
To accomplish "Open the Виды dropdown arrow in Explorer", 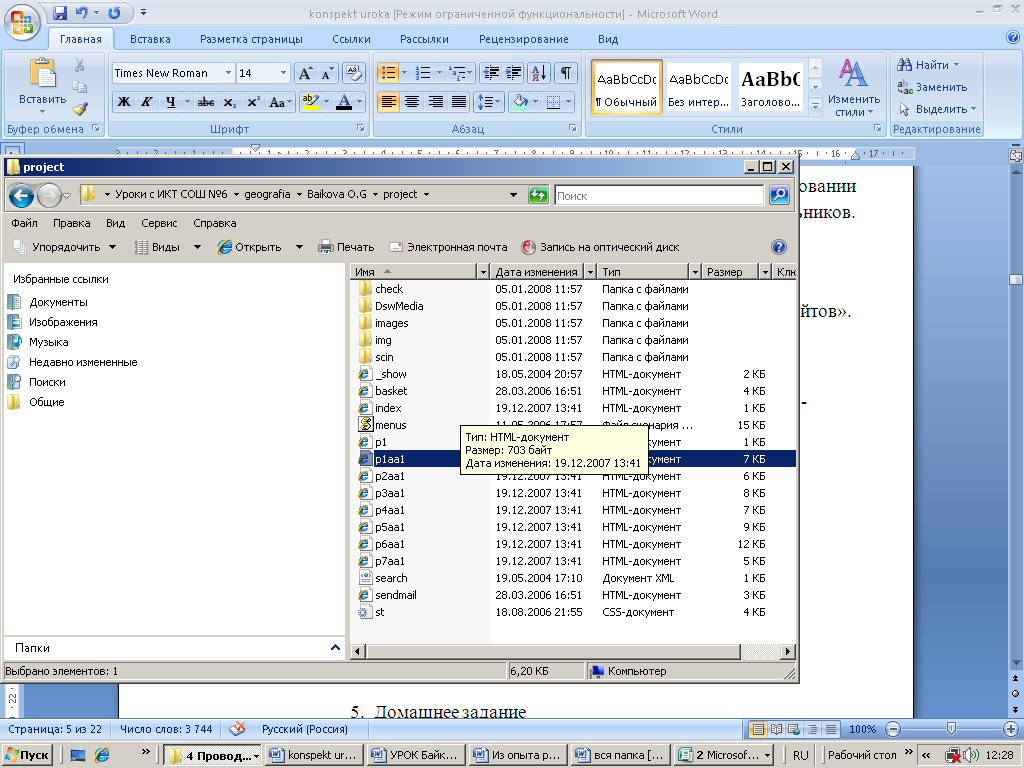I will coord(197,247).
